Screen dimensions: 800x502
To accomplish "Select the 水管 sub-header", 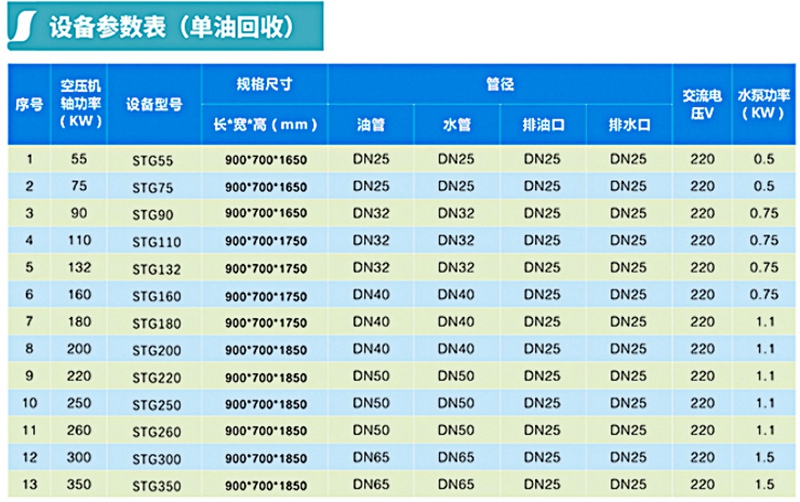I will coord(457,126).
